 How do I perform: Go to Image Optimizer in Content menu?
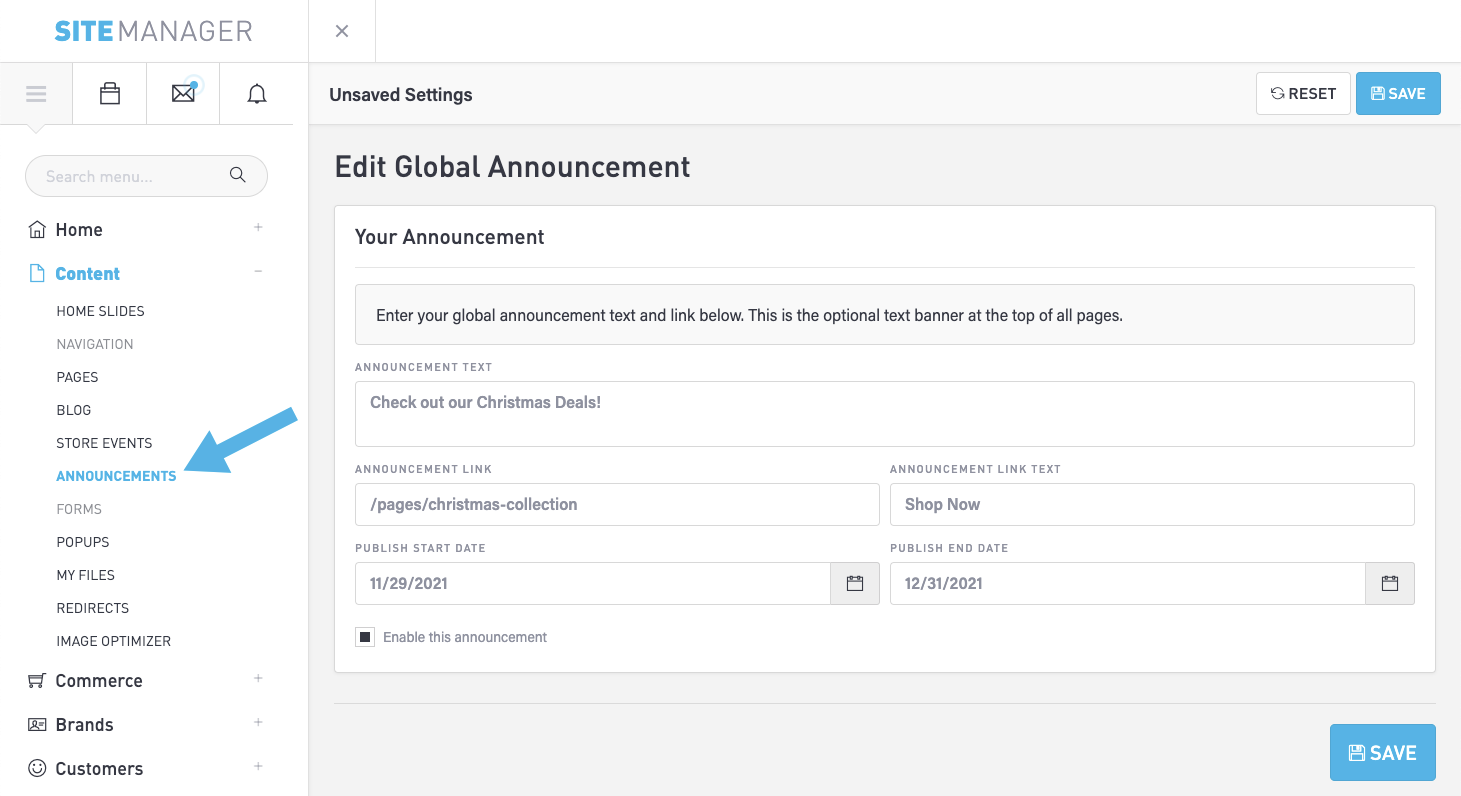(x=113, y=641)
